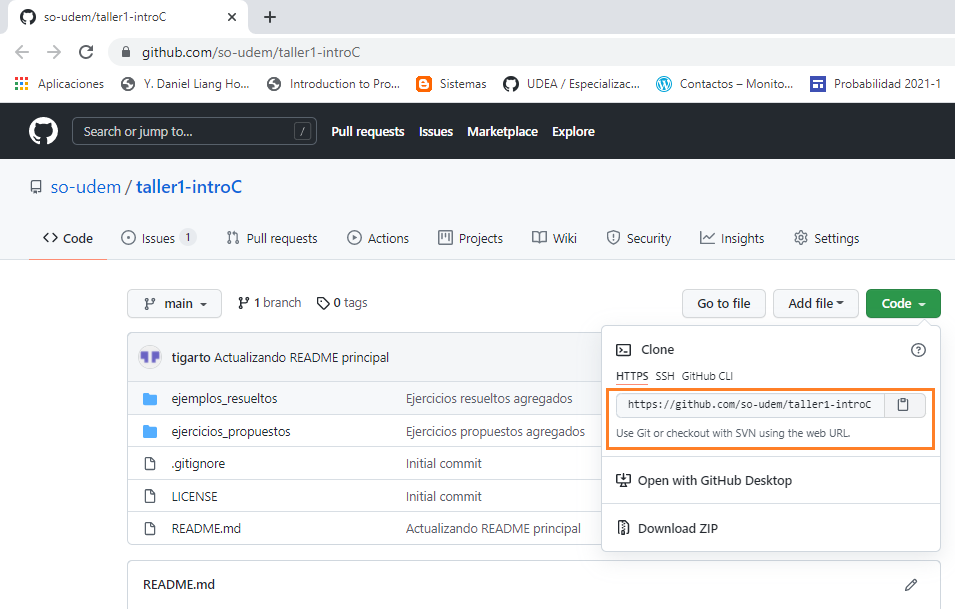The image size is (955, 609).
Task: Open Clone help question mark icon
Action: pyautogui.click(x=918, y=350)
